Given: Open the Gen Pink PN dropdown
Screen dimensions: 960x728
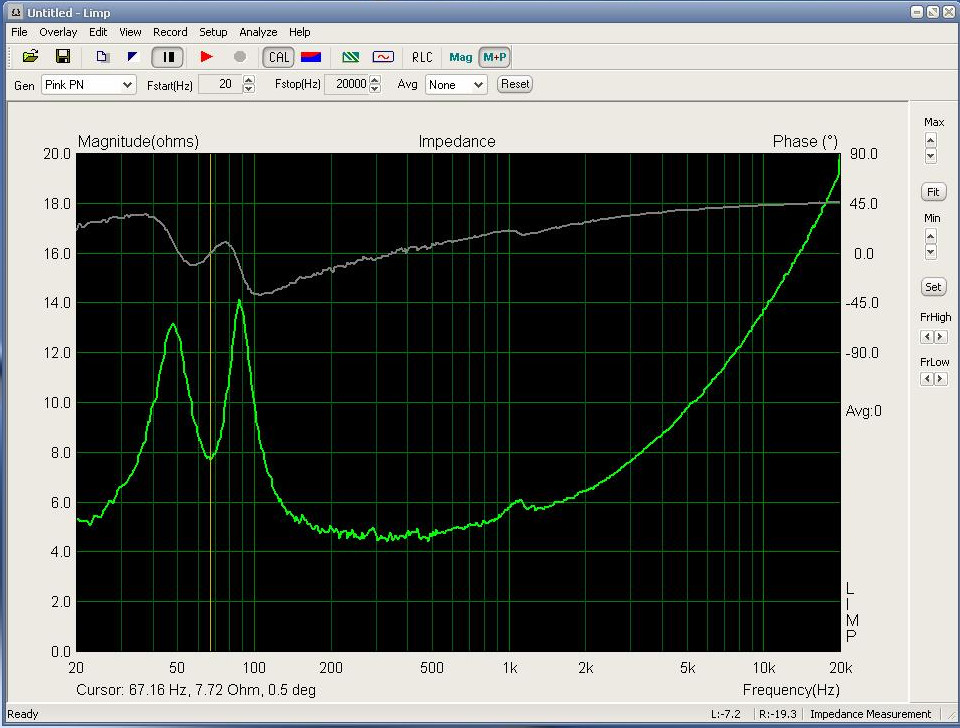Looking at the screenshot, I should [89, 84].
